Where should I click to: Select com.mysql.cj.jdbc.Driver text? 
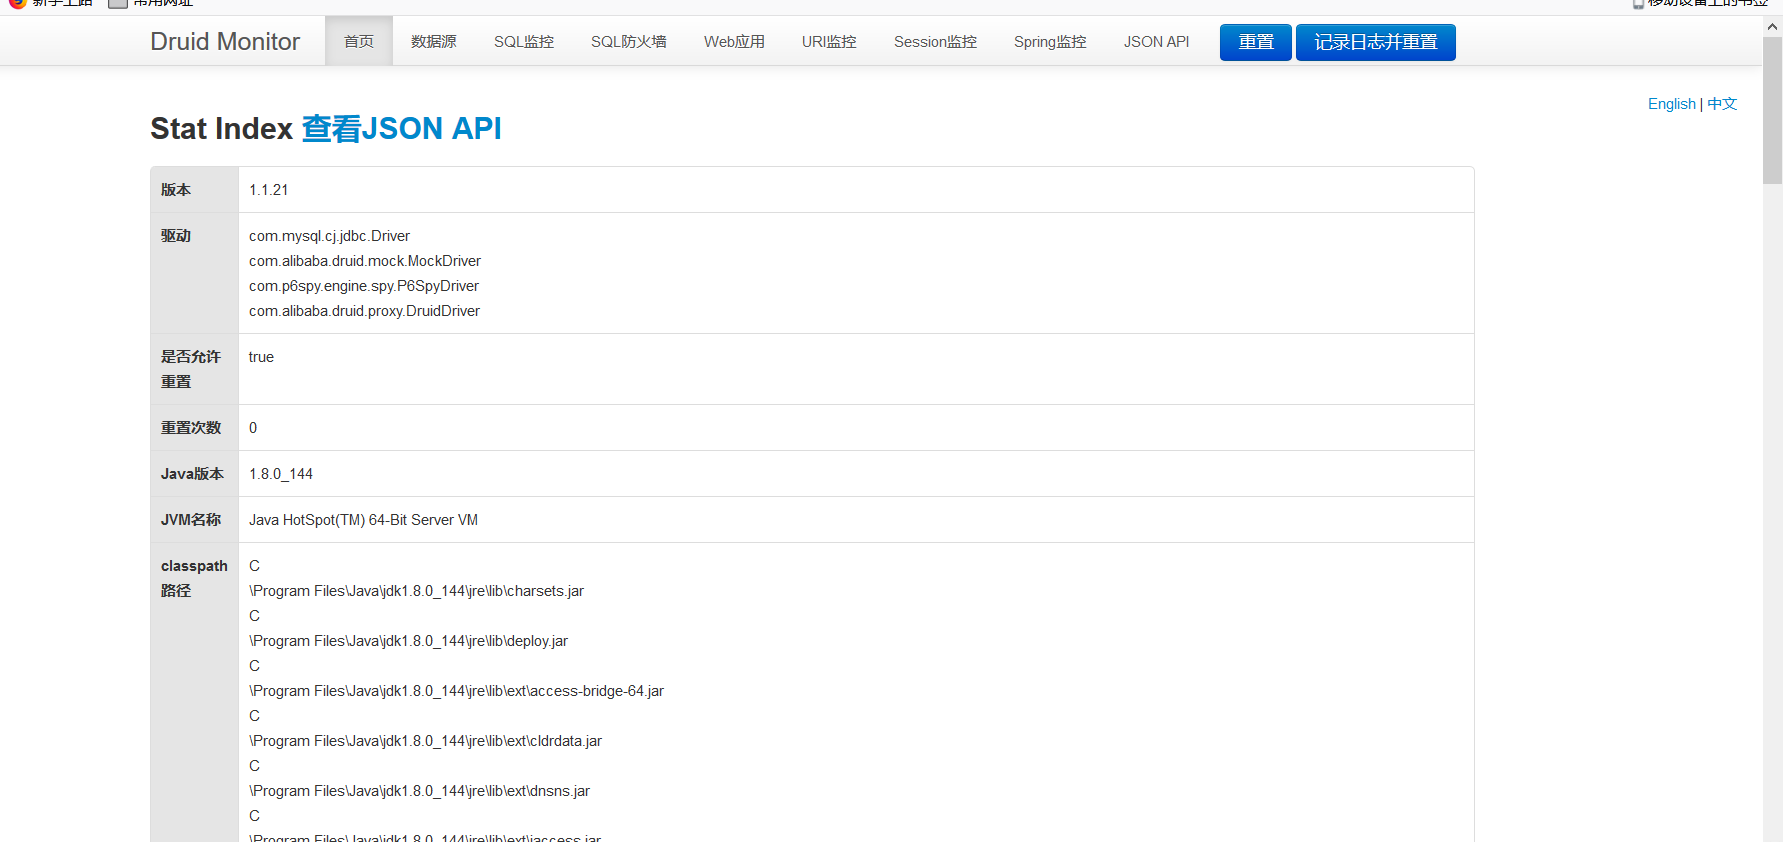click(x=329, y=236)
